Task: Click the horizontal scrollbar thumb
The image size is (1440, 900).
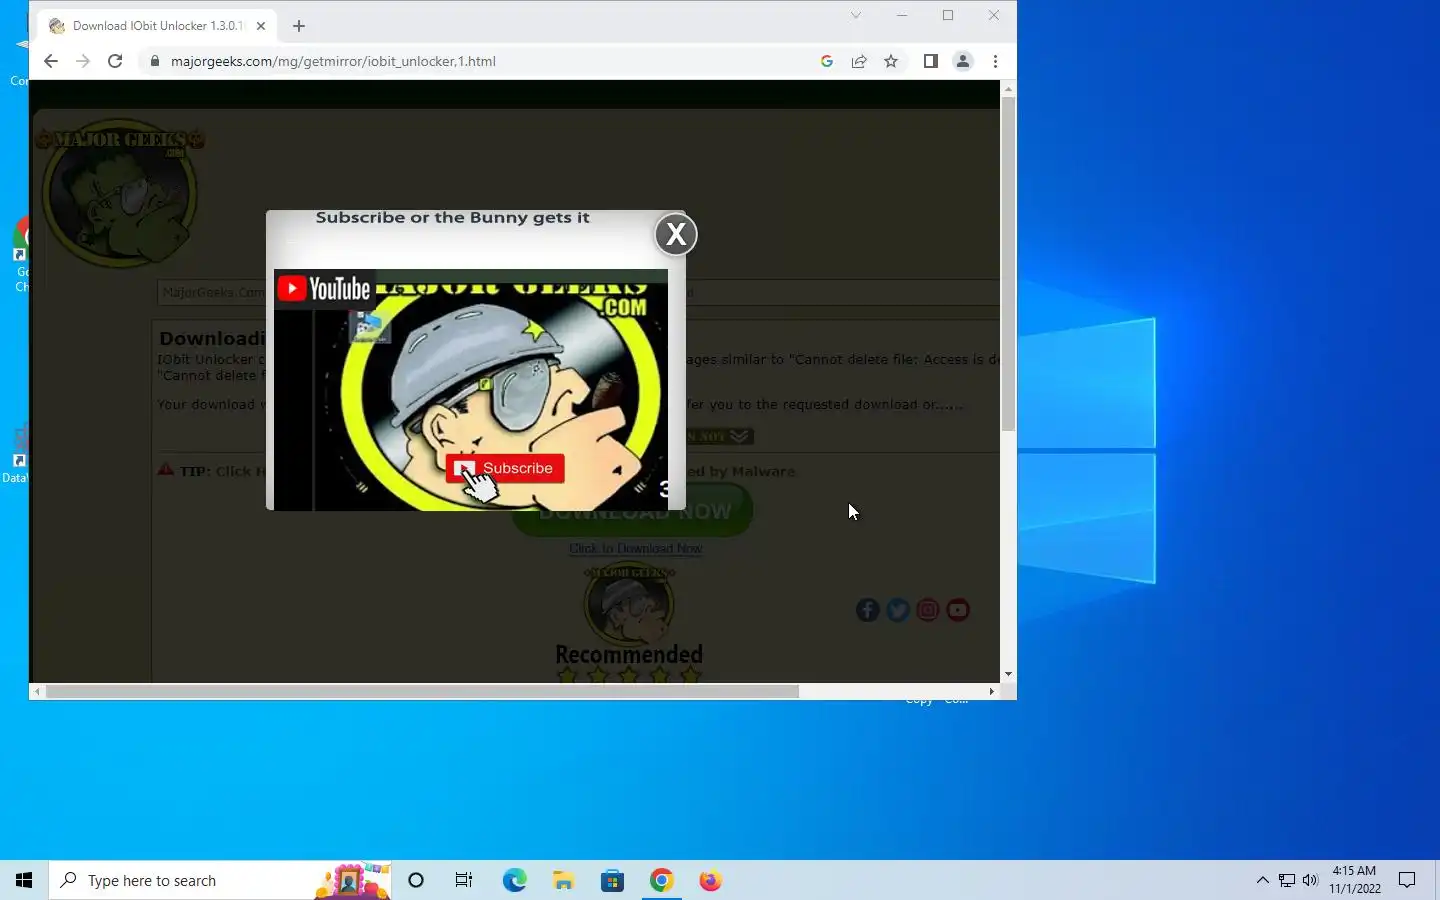Action: 422,691
